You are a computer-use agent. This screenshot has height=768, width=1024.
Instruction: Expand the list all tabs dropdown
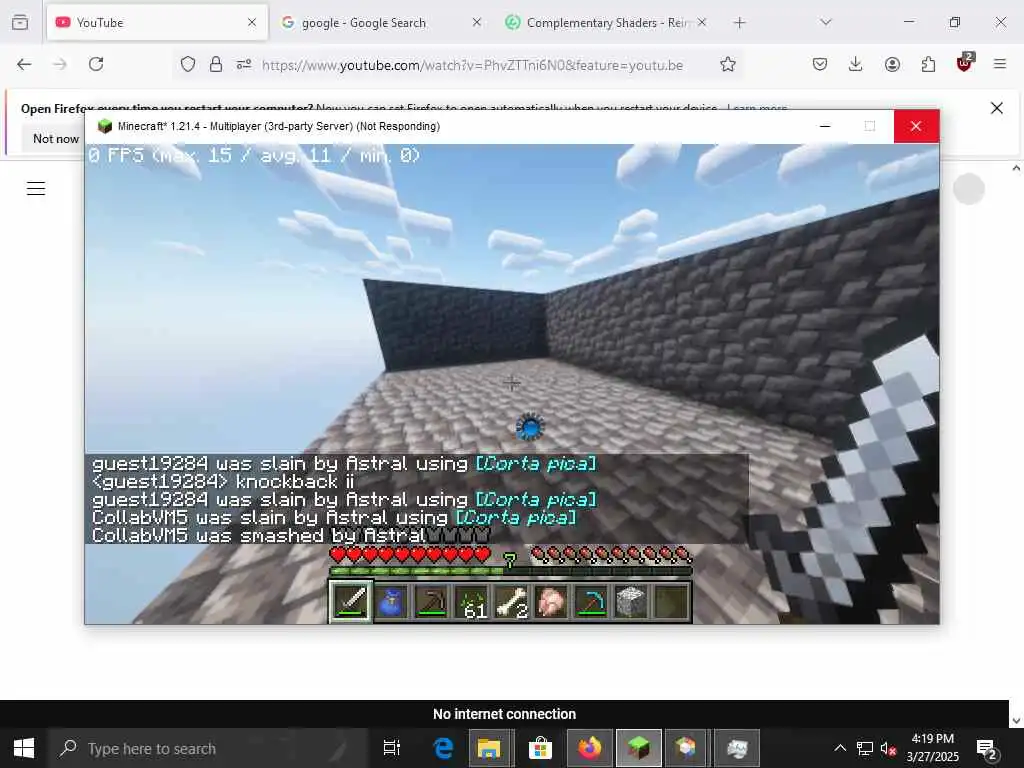[x=825, y=22]
